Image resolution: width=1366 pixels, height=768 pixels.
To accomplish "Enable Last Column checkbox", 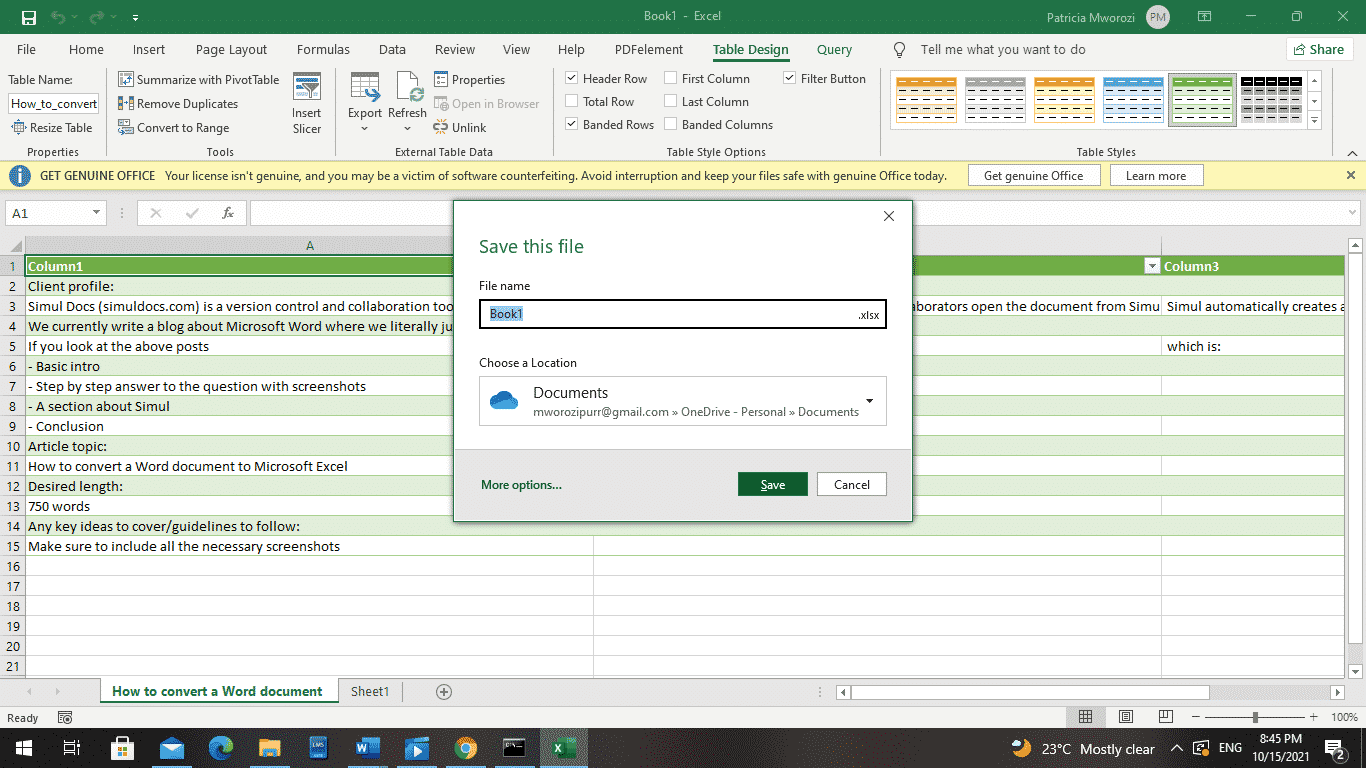I will point(670,101).
